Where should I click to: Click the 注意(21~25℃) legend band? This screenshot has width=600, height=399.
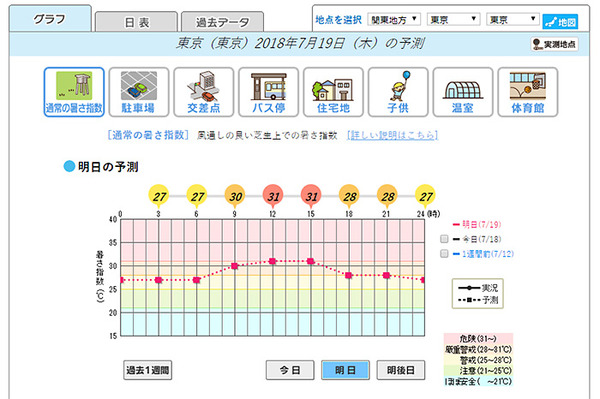click(478, 371)
